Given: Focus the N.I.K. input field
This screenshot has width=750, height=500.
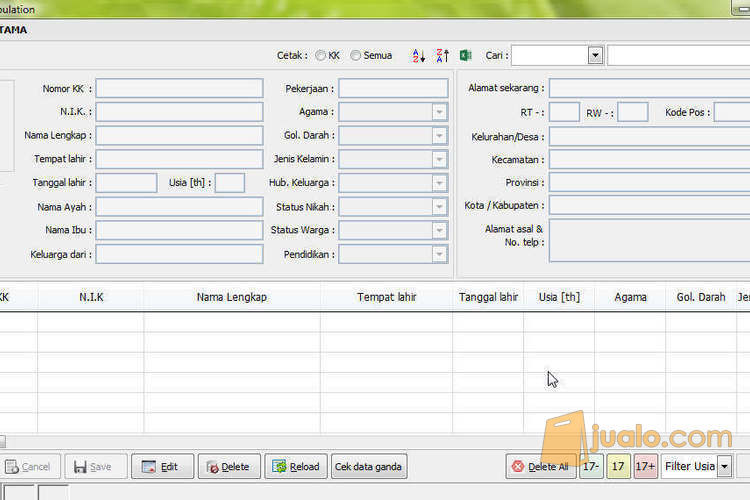Looking at the screenshot, I should pyautogui.click(x=179, y=112).
